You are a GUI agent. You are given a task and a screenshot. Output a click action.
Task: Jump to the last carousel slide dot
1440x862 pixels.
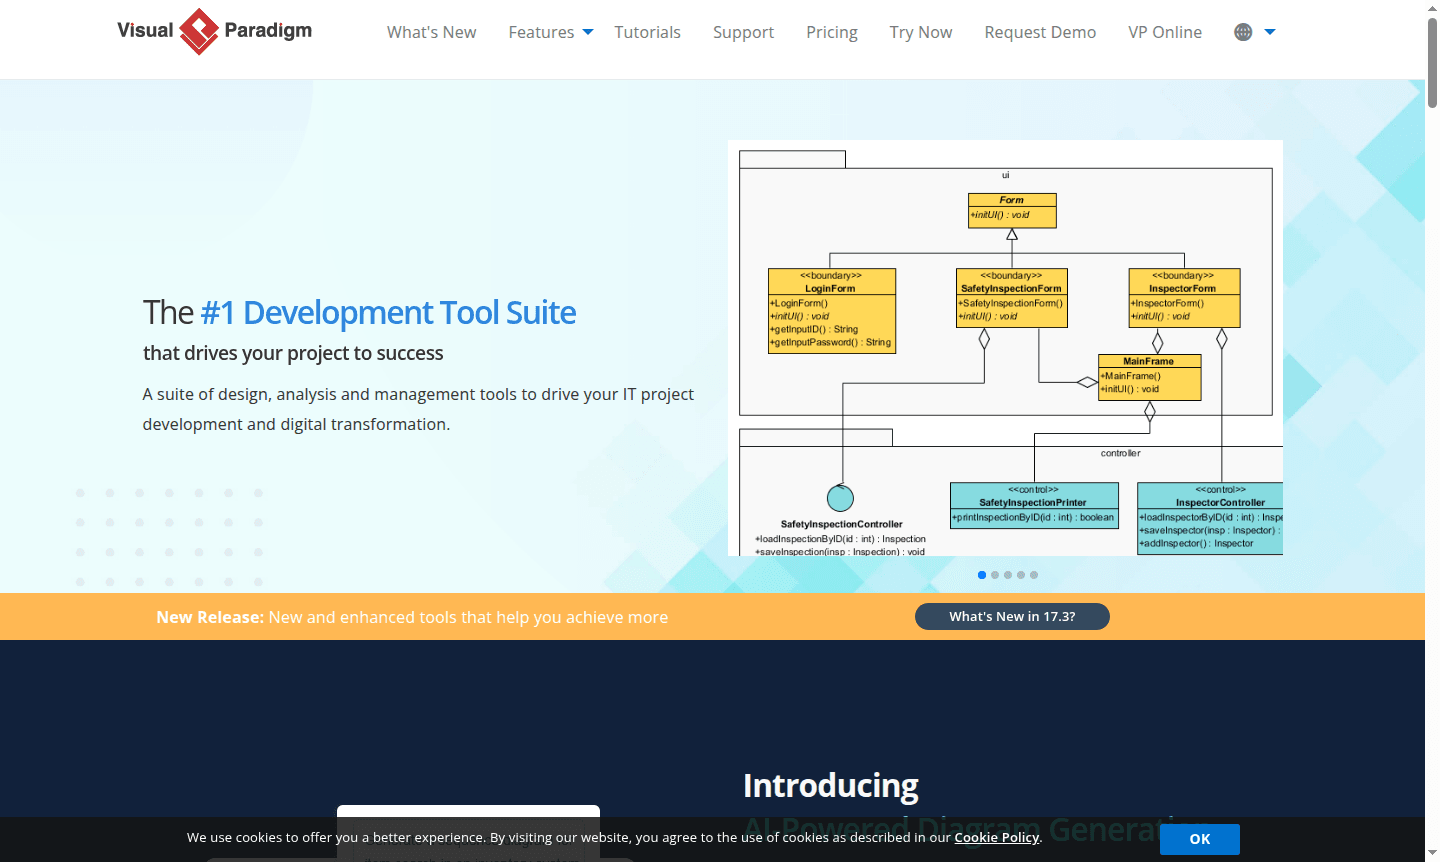(1034, 575)
